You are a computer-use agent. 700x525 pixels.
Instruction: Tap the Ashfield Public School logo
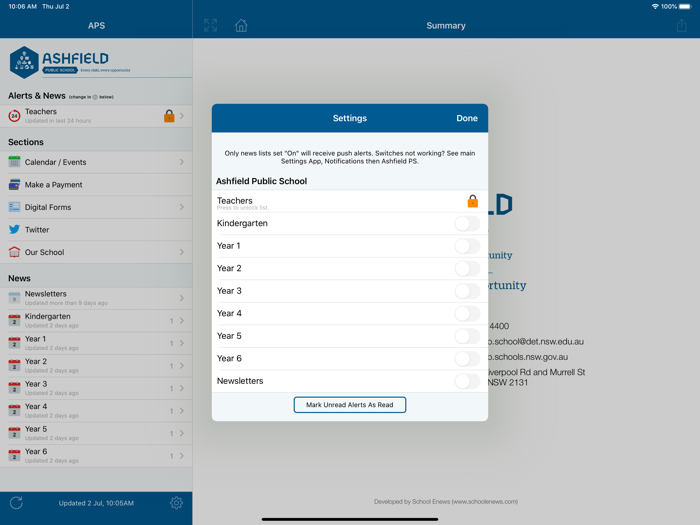70,62
